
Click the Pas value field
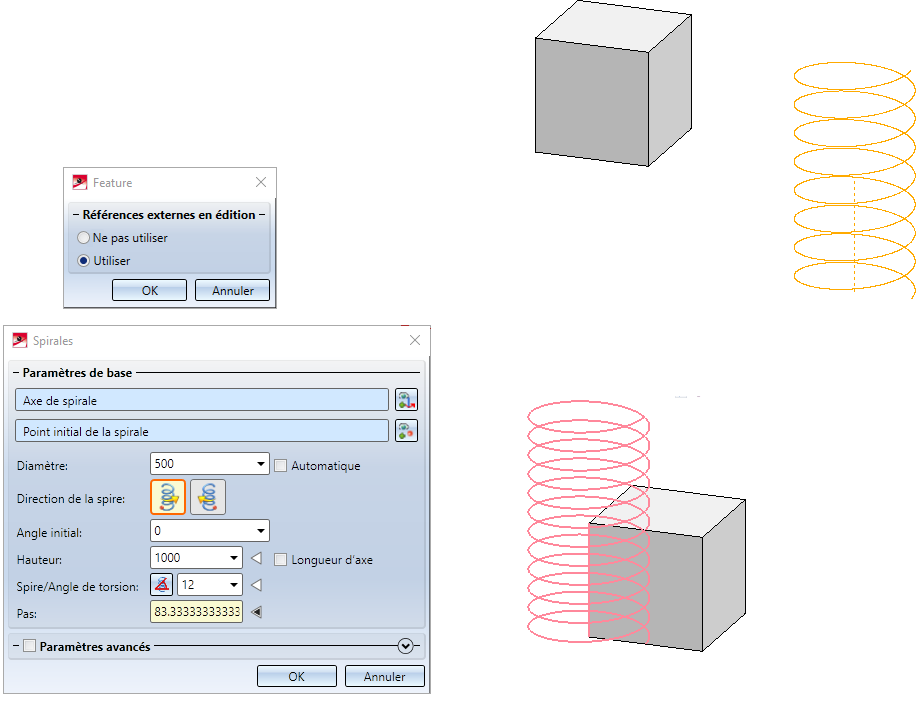click(196, 612)
